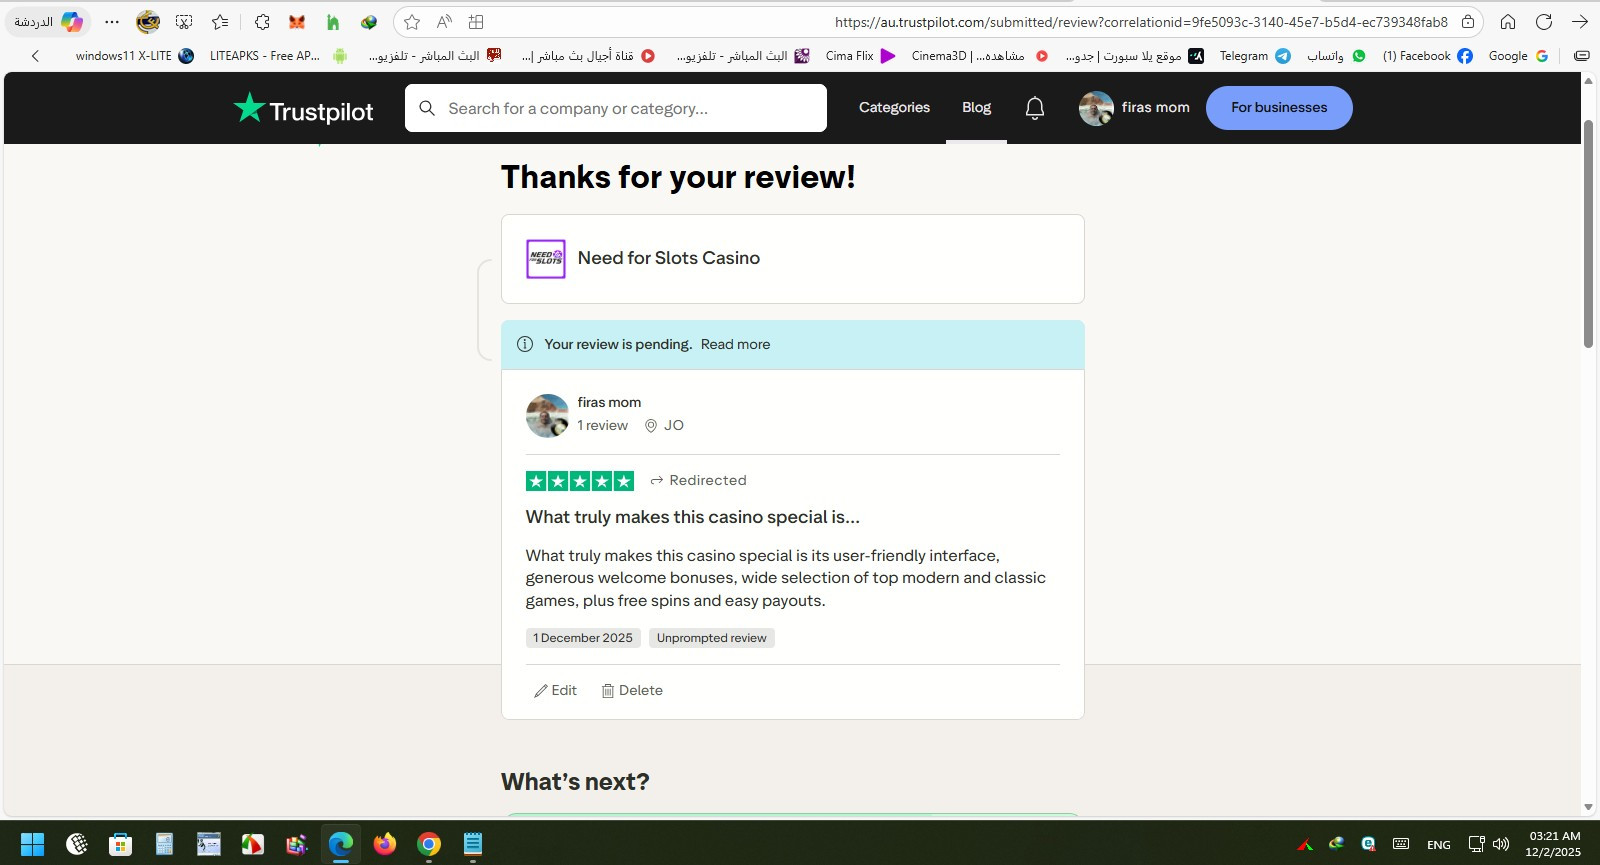Open Firefox from the taskbar
This screenshot has height=865, width=1600.
point(385,844)
